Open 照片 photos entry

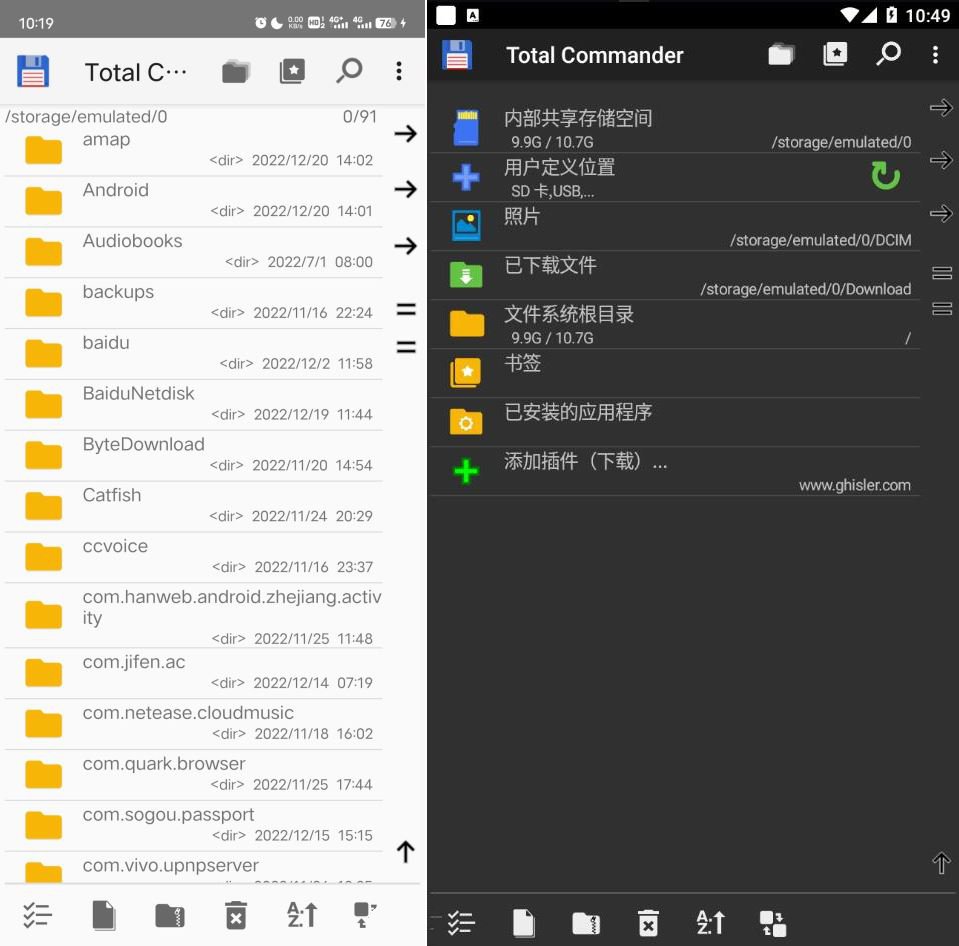[x=675, y=226]
